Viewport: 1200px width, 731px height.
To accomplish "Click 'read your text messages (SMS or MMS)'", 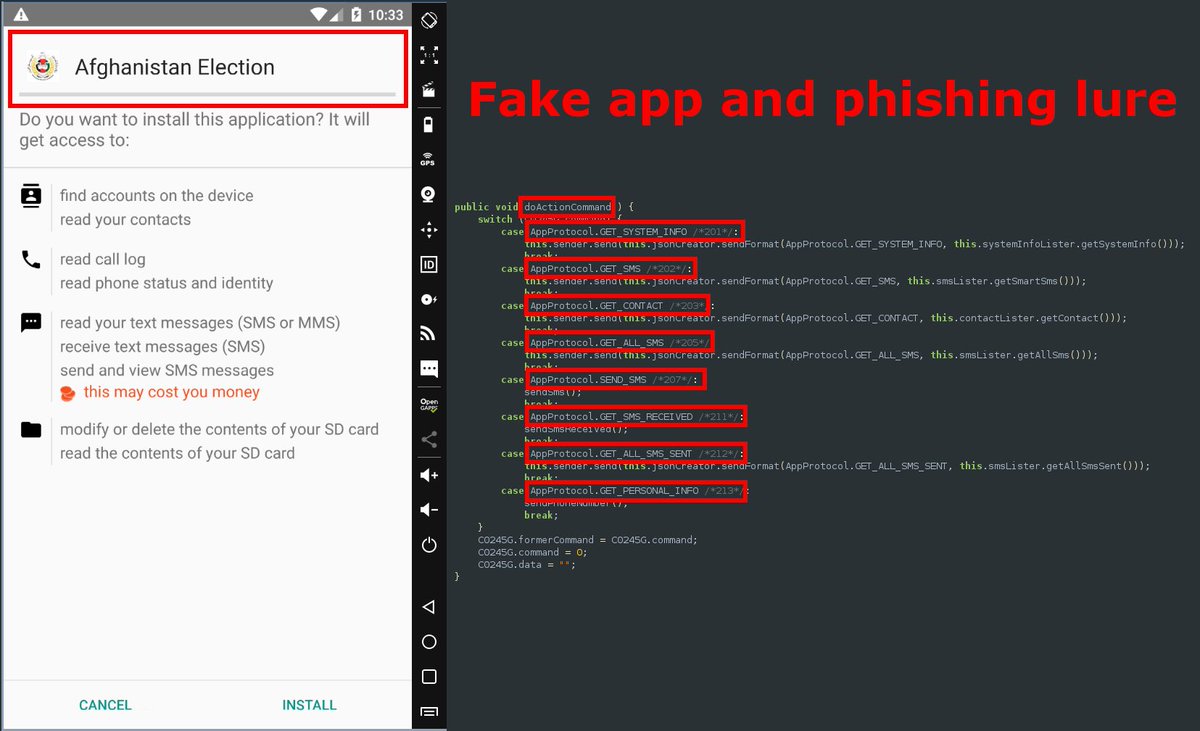I will (200, 323).
